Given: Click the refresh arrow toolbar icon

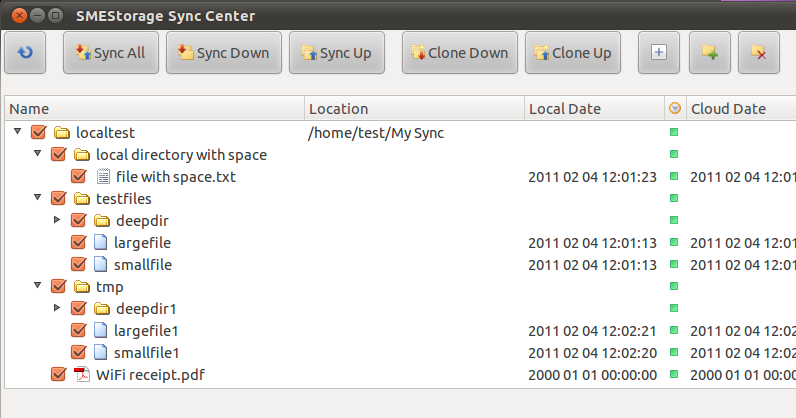Looking at the screenshot, I should 25,53.
